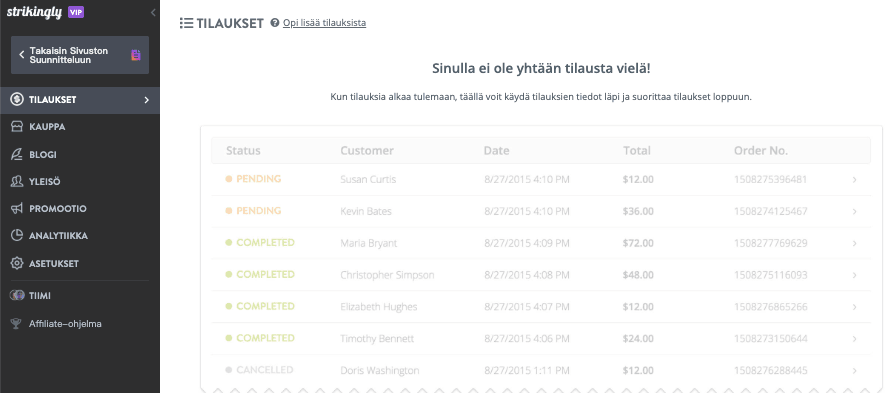This screenshot has width=885, height=393.
Task: Click the Kauppa storefront icon
Action: (x=17, y=127)
